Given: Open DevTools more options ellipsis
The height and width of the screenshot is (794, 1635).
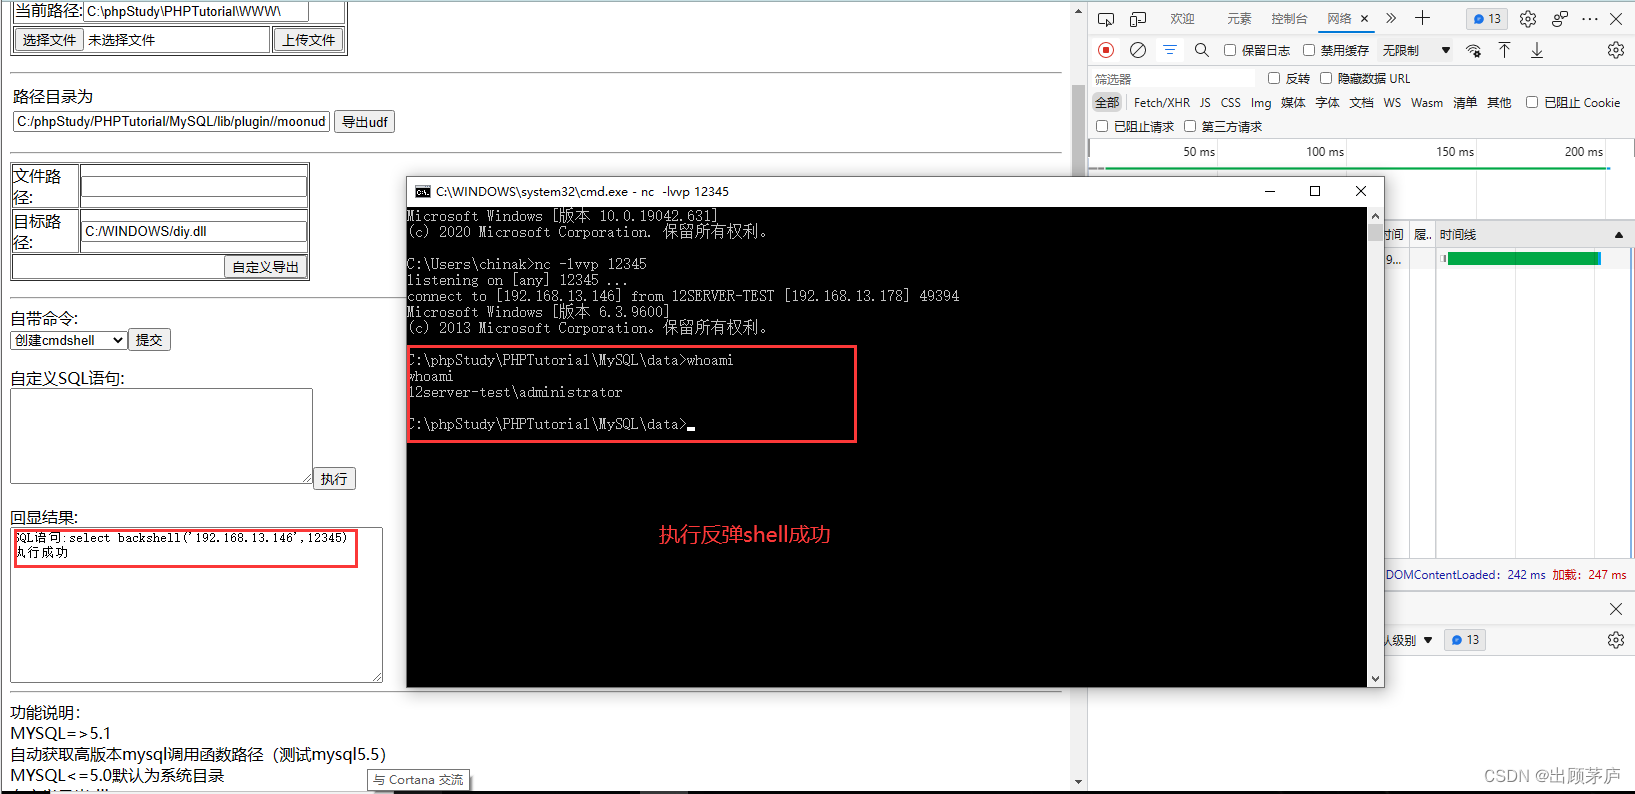Looking at the screenshot, I should click(x=1590, y=19).
